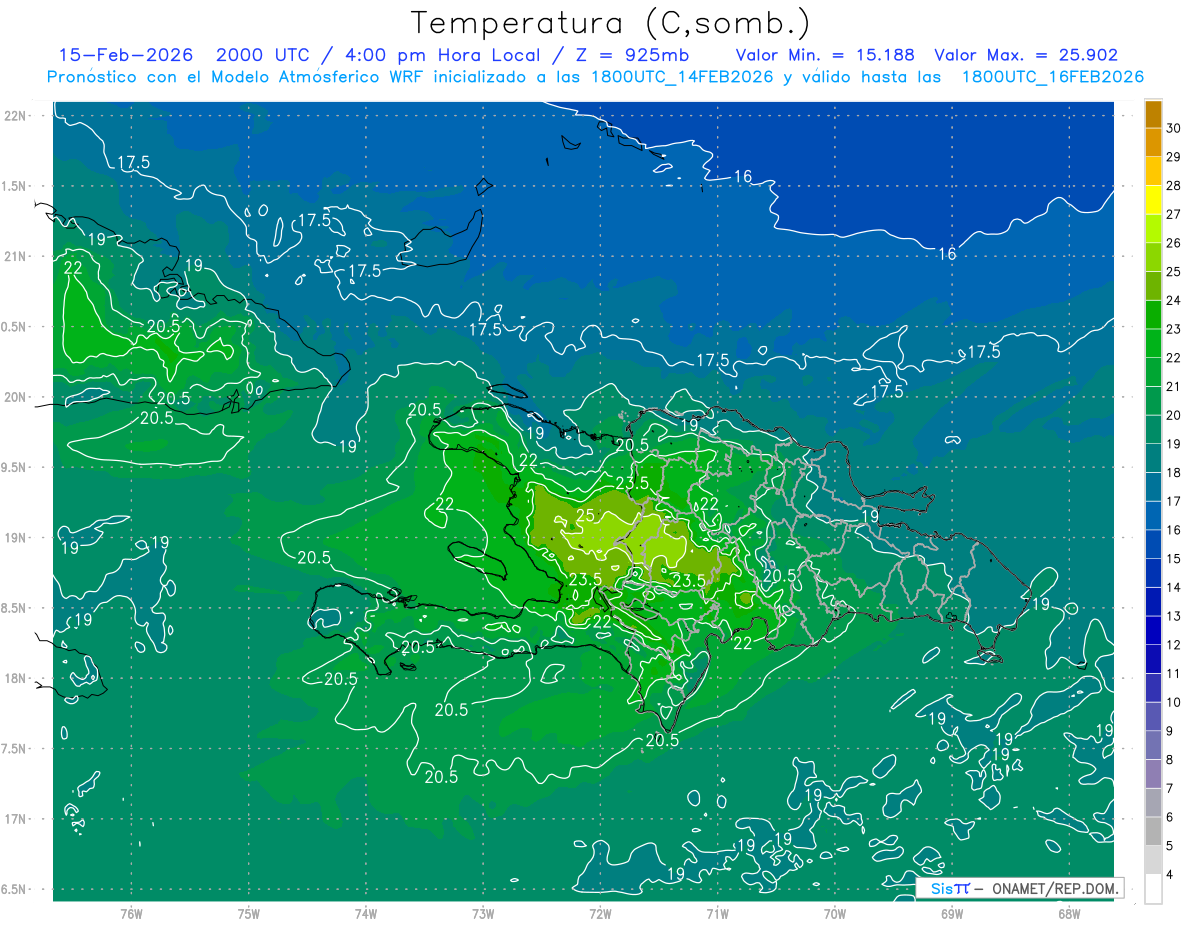Click colorbar label '13'
The image size is (1200, 927).
click(1173, 616)
